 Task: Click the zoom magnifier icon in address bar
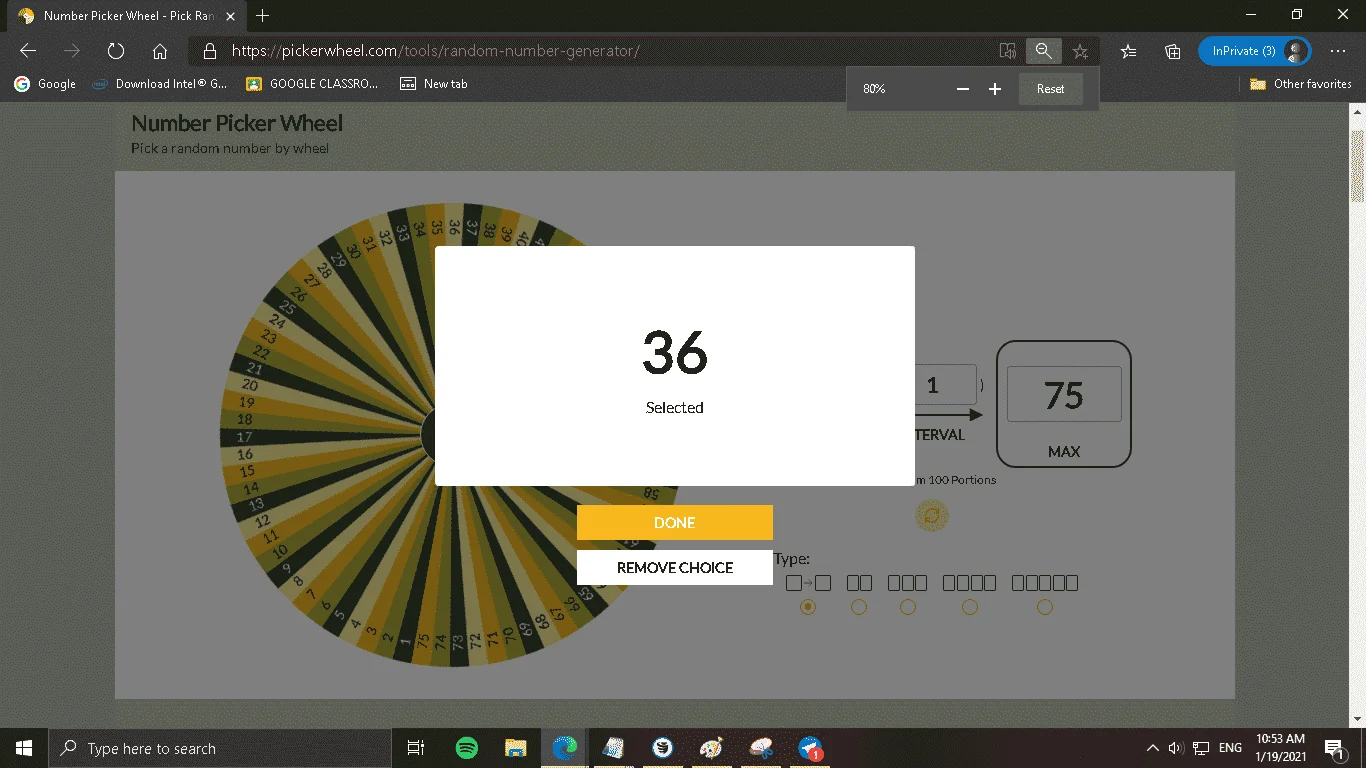coord(1043,51)
